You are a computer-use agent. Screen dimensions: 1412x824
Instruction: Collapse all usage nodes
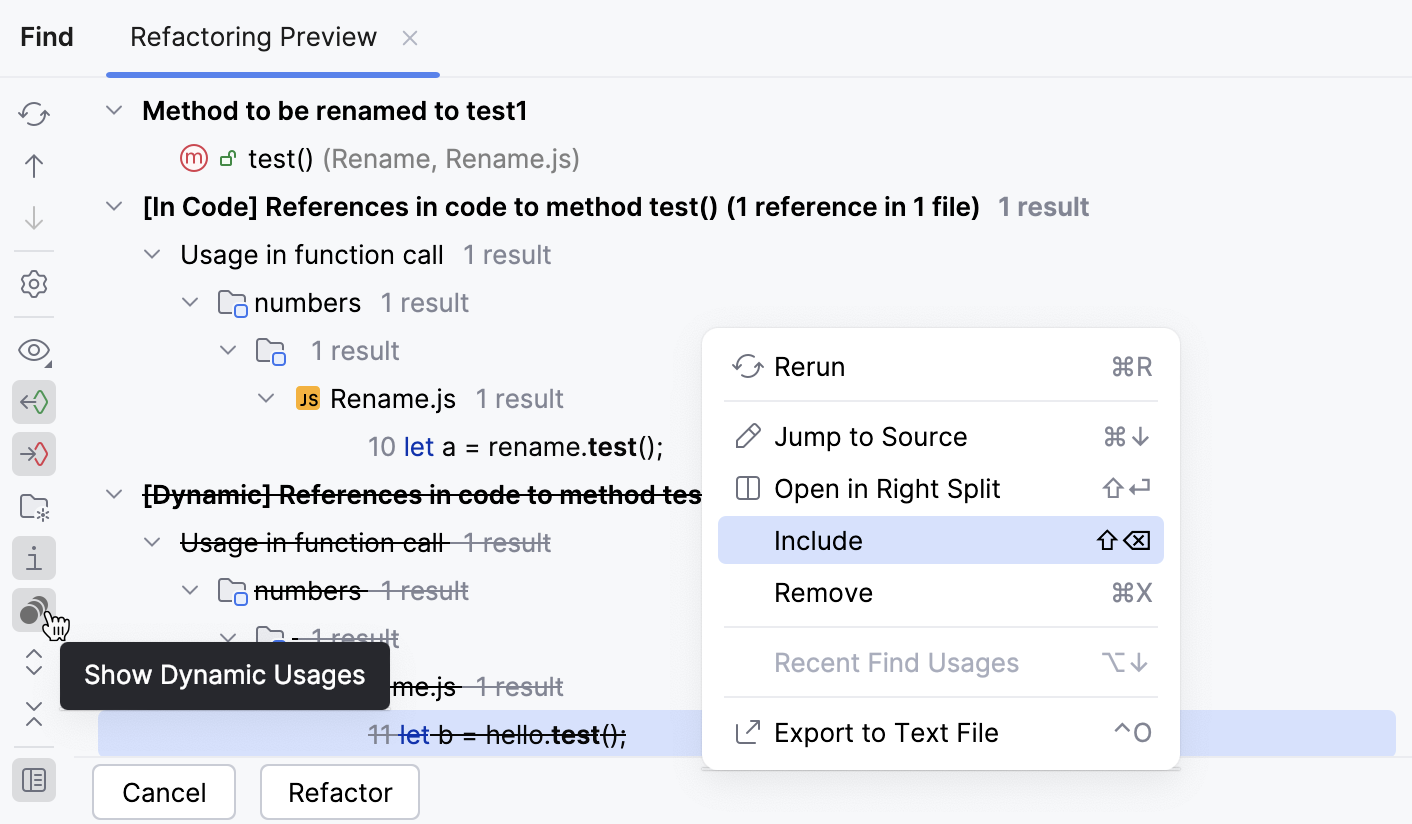coord(33,712)
